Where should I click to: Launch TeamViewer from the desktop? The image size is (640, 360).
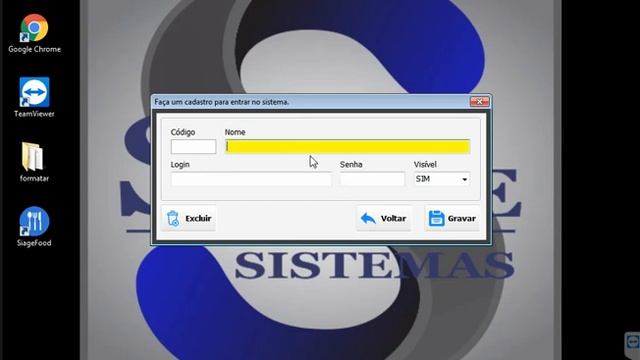pyautogui.click(x=34, y=98)
